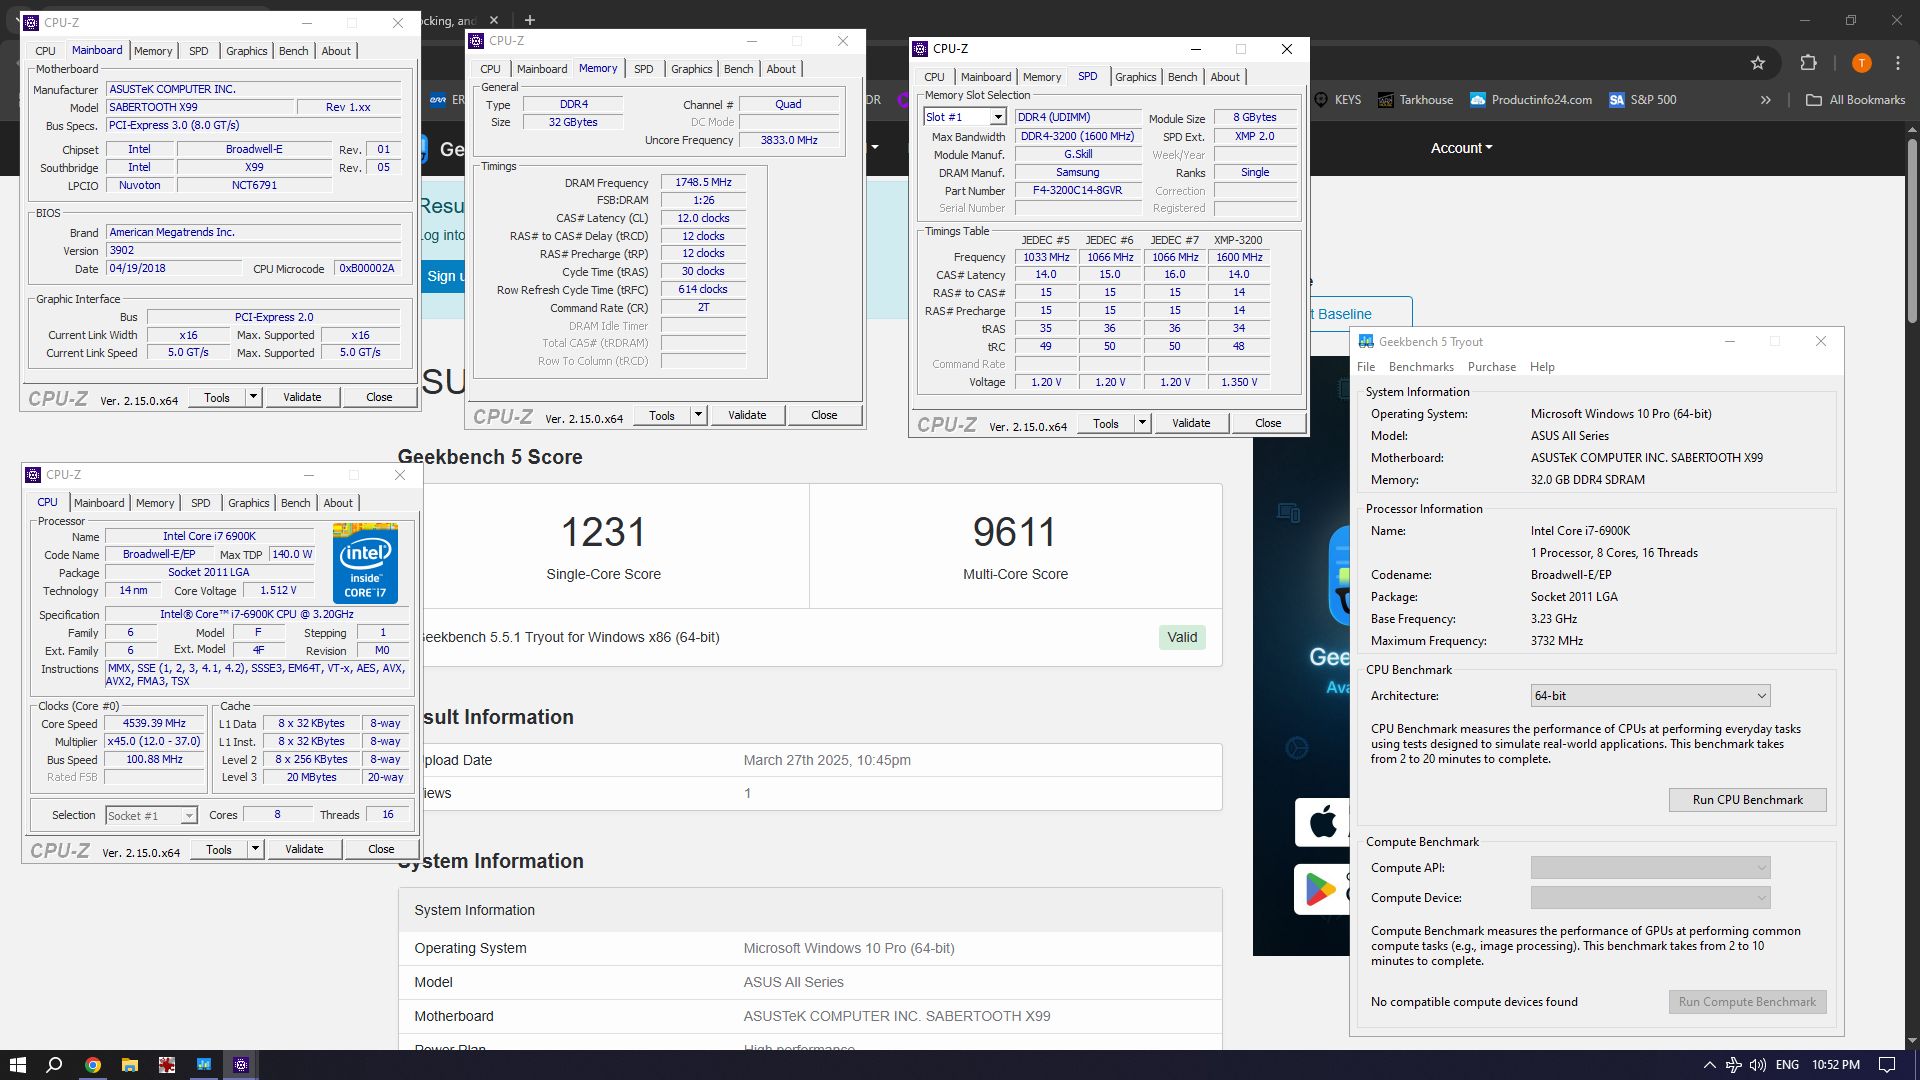Click Close in the CPU-Z SPD window
The image size is (1920, 1080).
[x=1268, y=423]
